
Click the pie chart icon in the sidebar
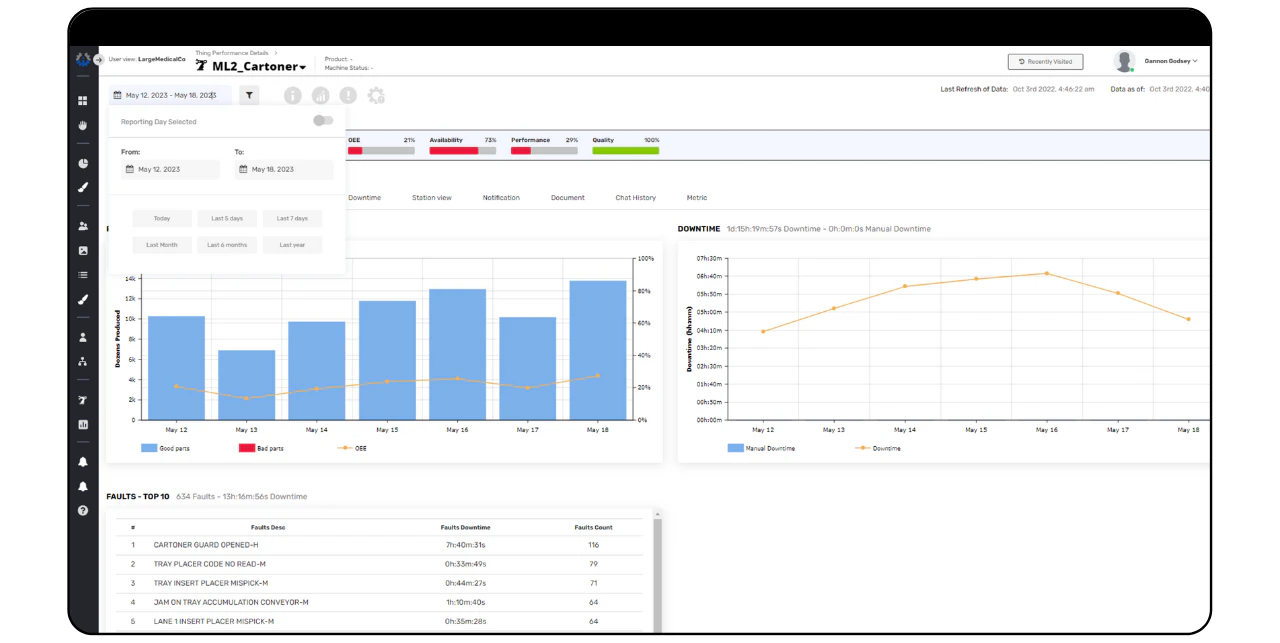point(83,163)
